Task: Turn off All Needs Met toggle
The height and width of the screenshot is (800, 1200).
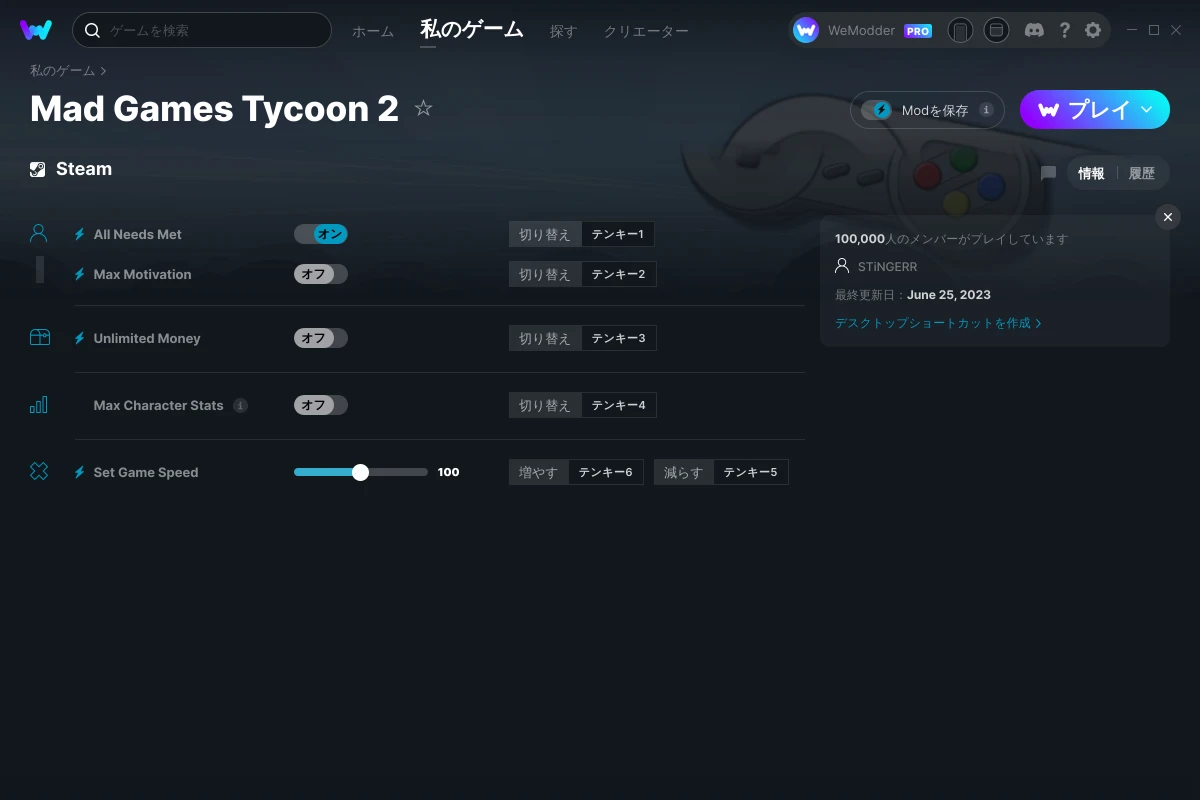Action: pyautogui.click(x=321, y=234)
